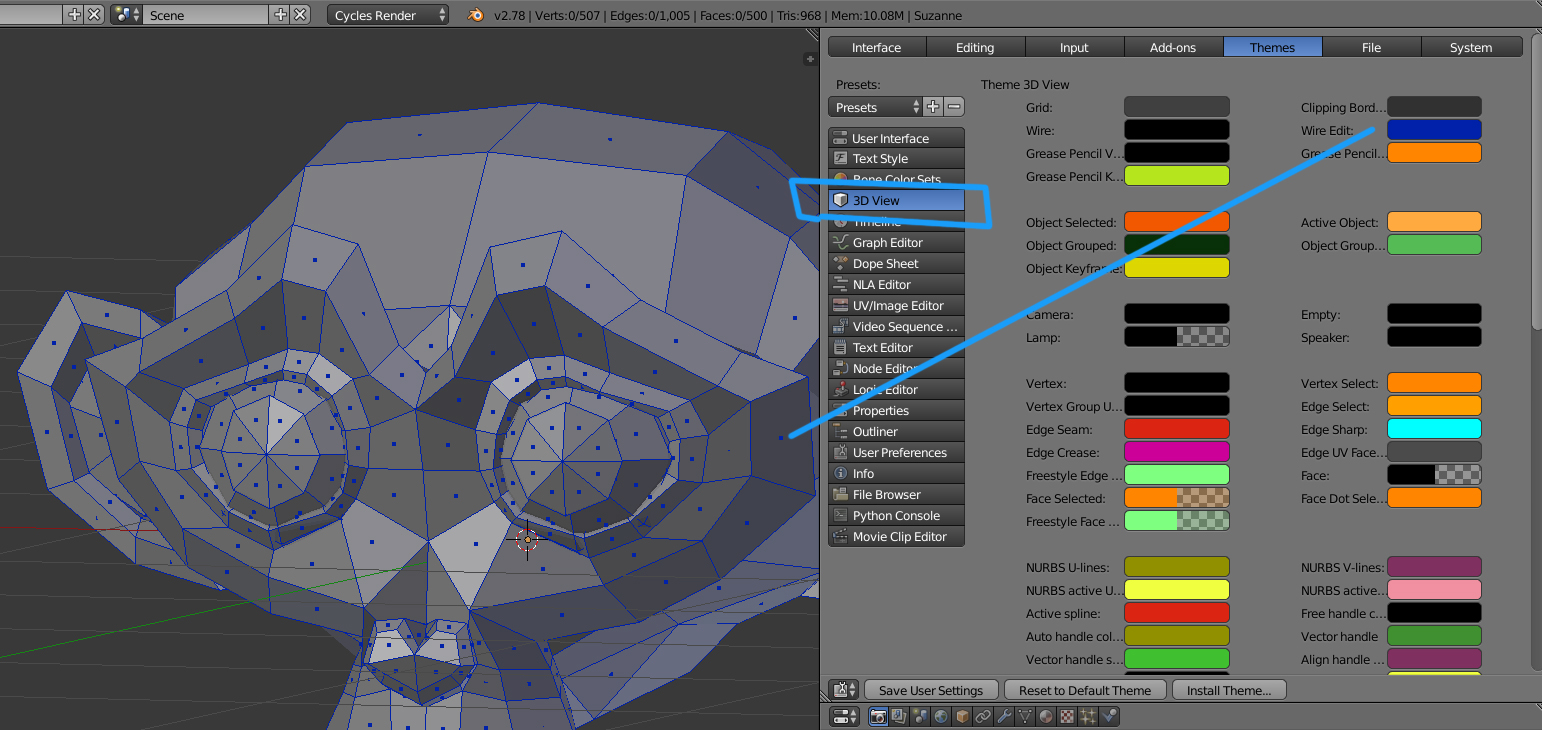Switch to the Add-ons tab

(1173, 47)
